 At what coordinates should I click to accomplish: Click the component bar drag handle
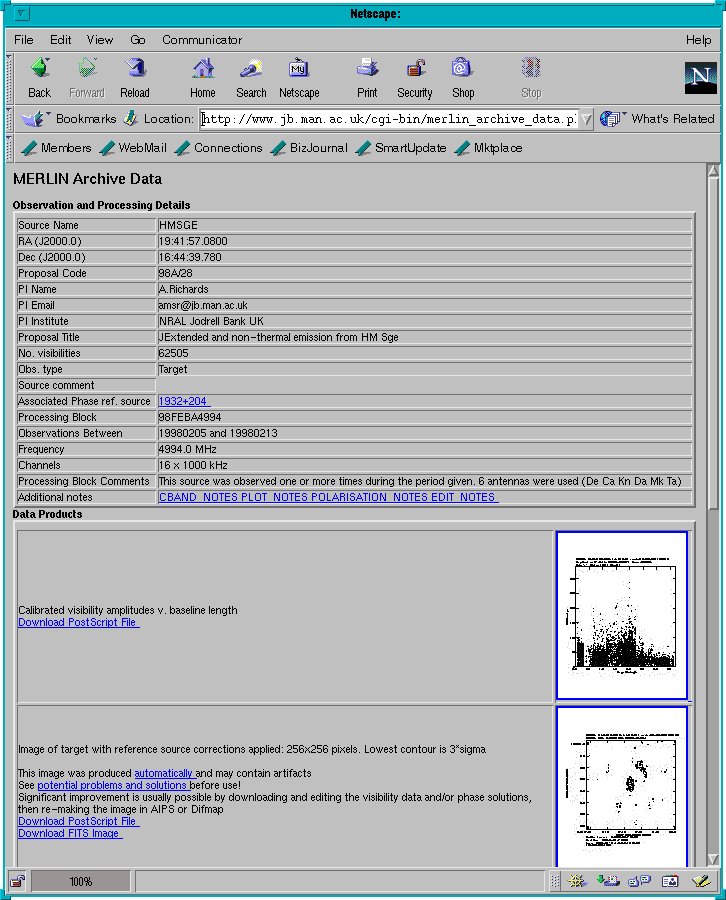click(554, 881)
